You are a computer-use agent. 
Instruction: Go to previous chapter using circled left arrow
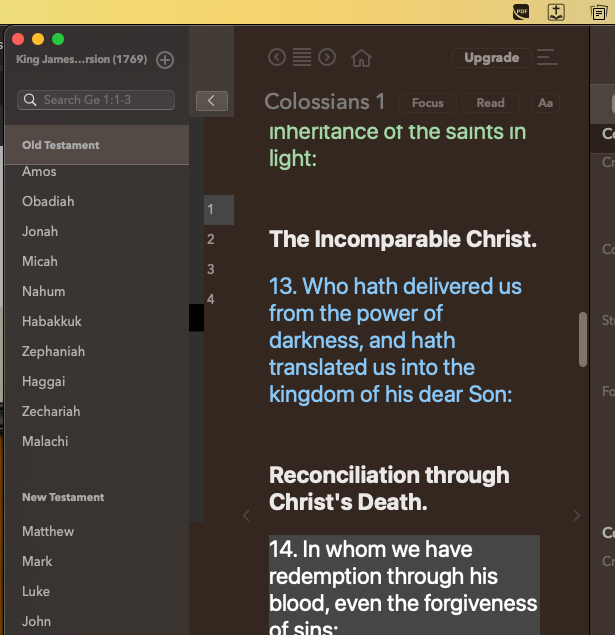pyautogui.click(x=277, y=57)
